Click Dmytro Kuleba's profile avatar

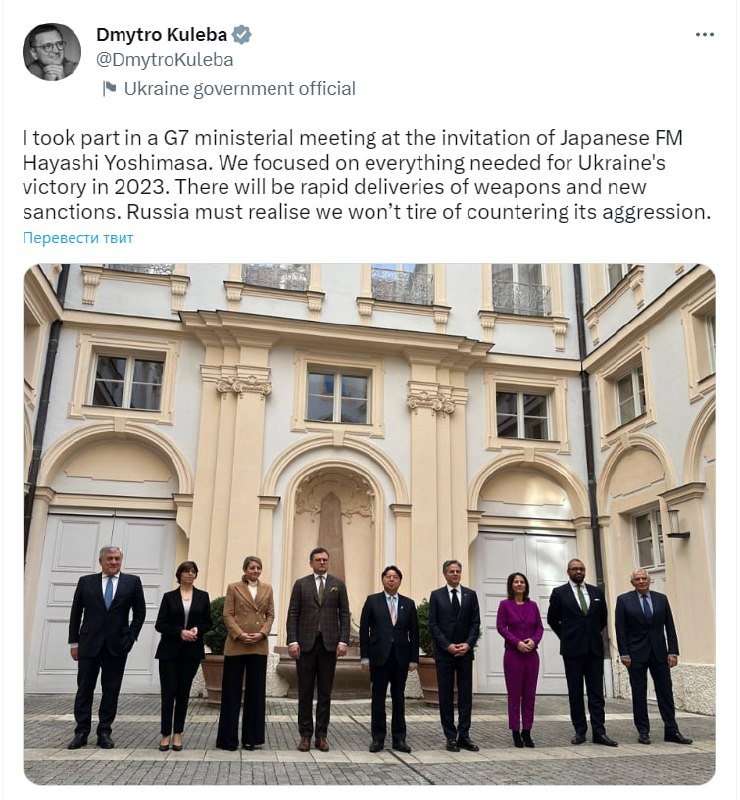[x=52, y=52]
